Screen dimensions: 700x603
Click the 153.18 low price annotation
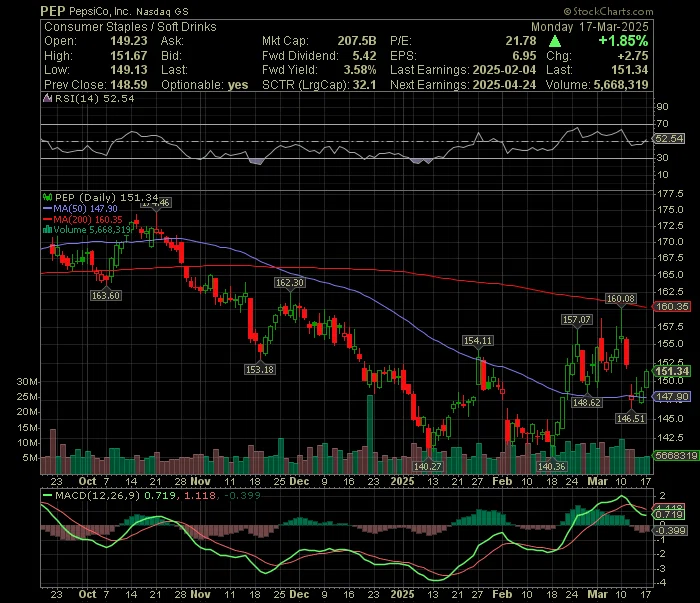260,370
